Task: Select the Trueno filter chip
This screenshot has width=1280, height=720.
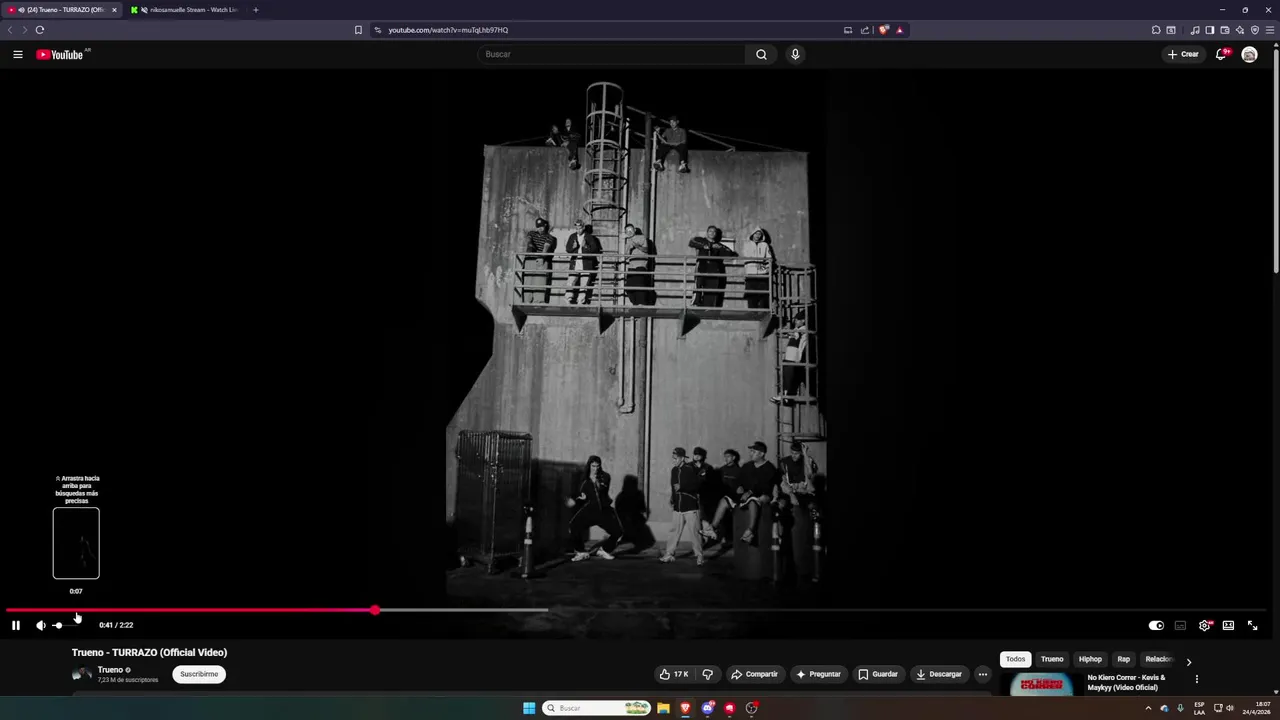Action: 1052,659
